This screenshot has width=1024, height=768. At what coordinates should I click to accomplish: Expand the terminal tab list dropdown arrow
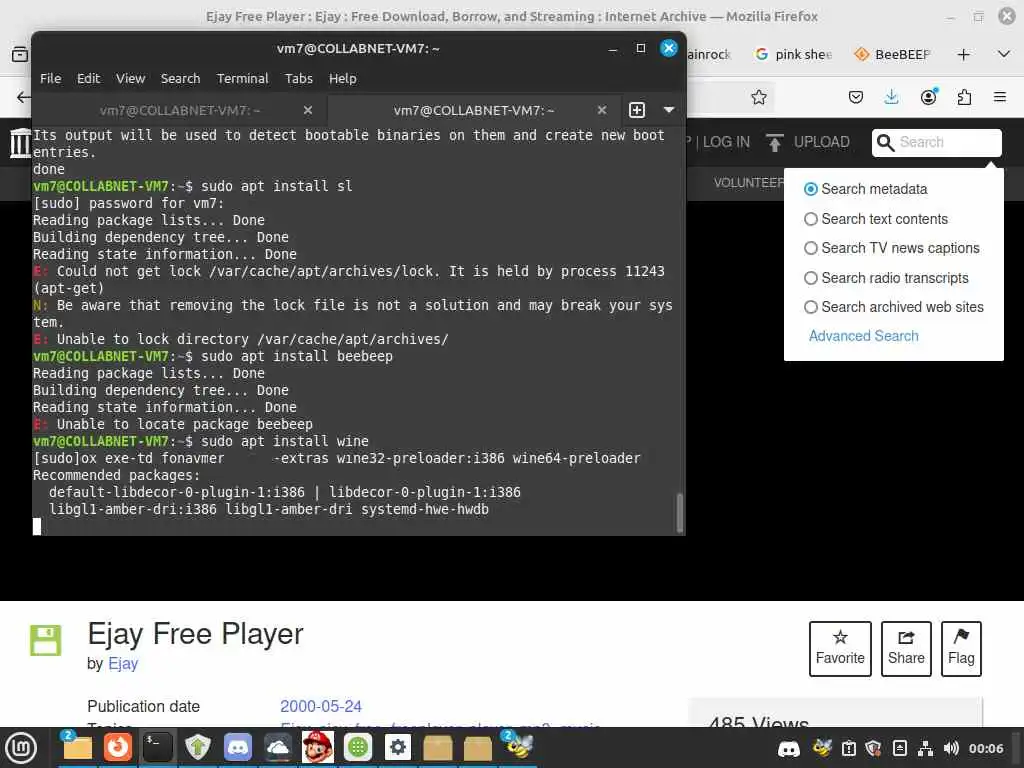(x=669, y=110)
